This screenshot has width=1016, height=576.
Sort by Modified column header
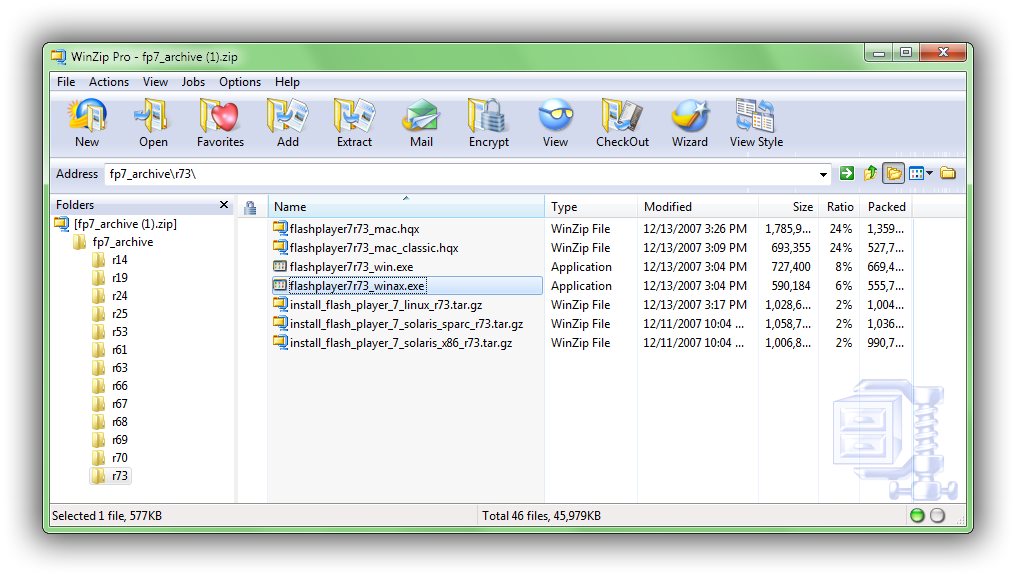pyautogui.click(x=698, y=207)
